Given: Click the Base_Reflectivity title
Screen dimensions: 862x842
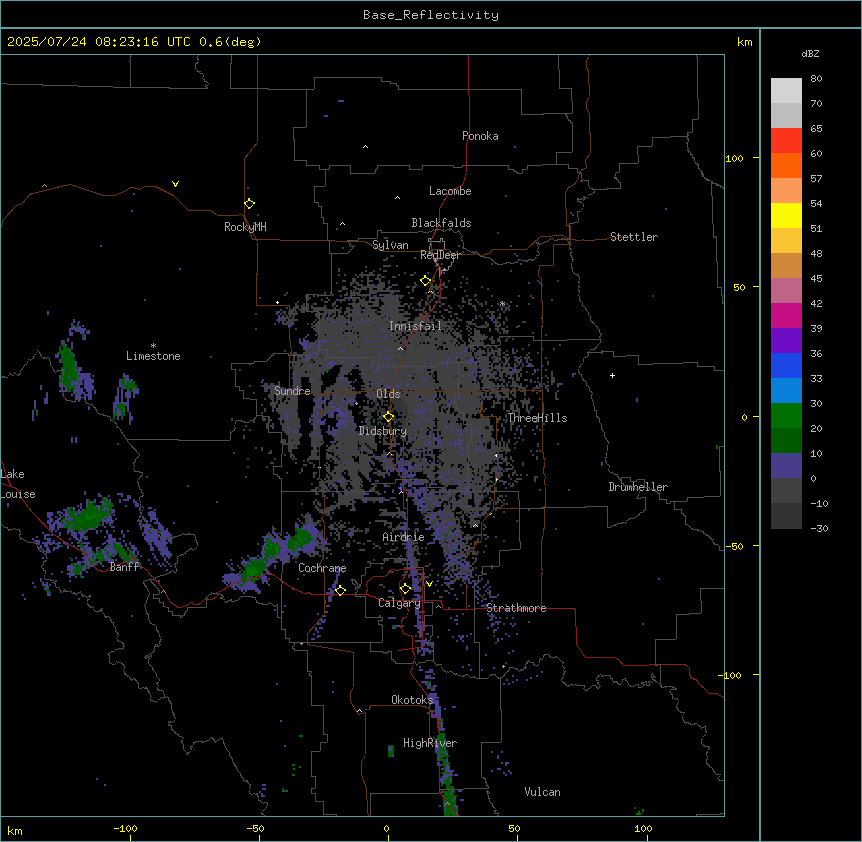Looking at the screenshot, I should point(431,15).
